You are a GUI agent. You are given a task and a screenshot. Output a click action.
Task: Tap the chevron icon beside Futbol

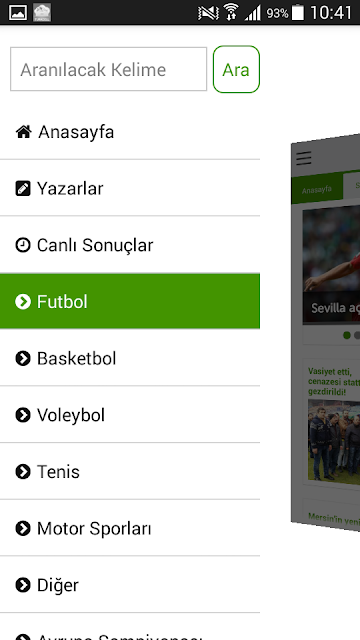23,302
